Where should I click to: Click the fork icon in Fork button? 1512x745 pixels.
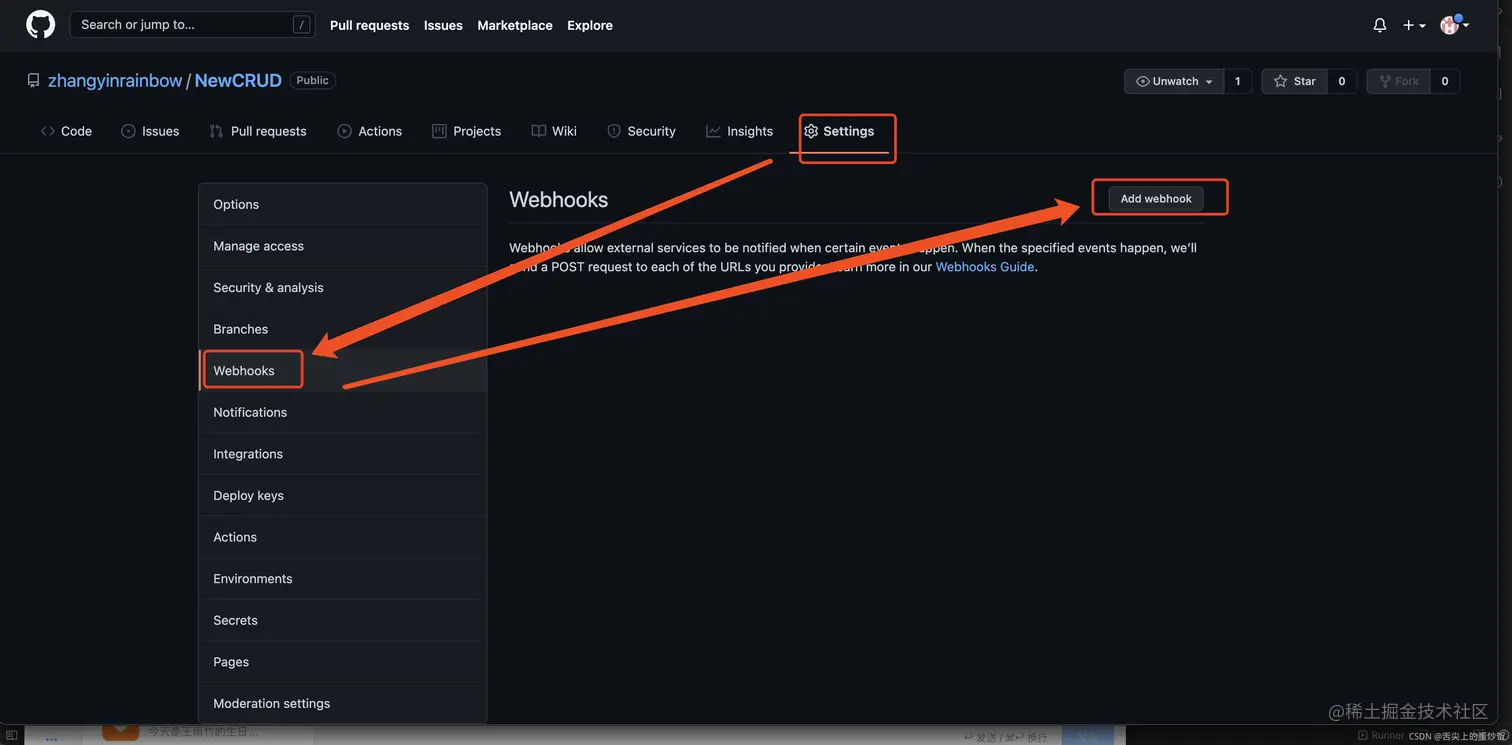click(1385, 81)
